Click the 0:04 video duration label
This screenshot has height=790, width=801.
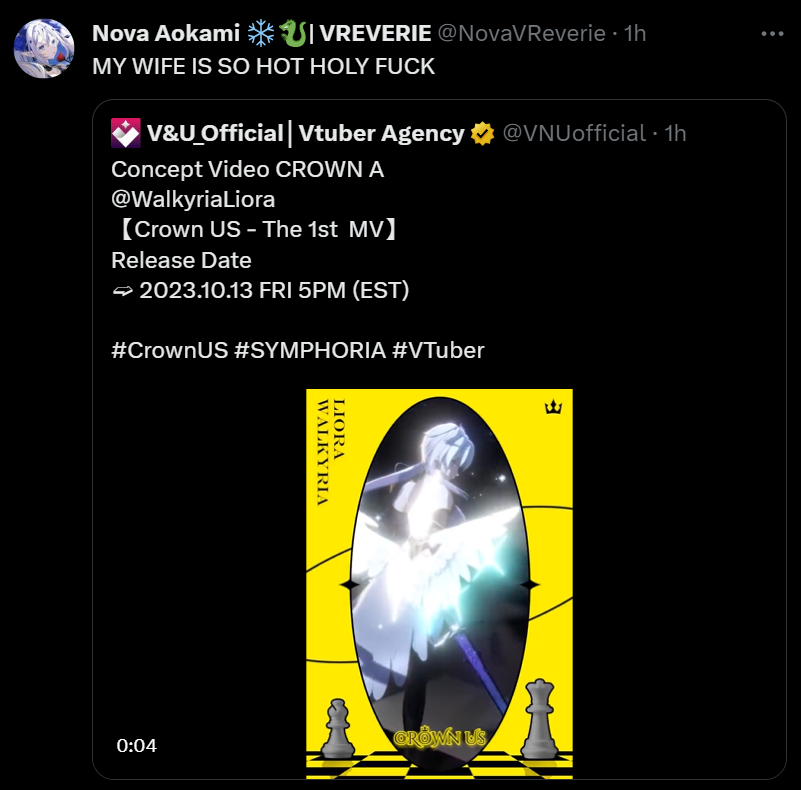pos(136,746)
